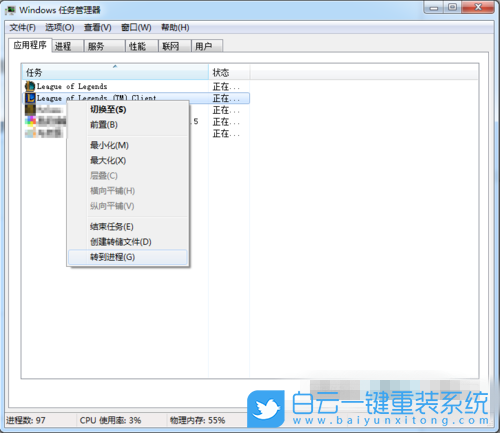Switch to the 性能 tab

[142, 46]
